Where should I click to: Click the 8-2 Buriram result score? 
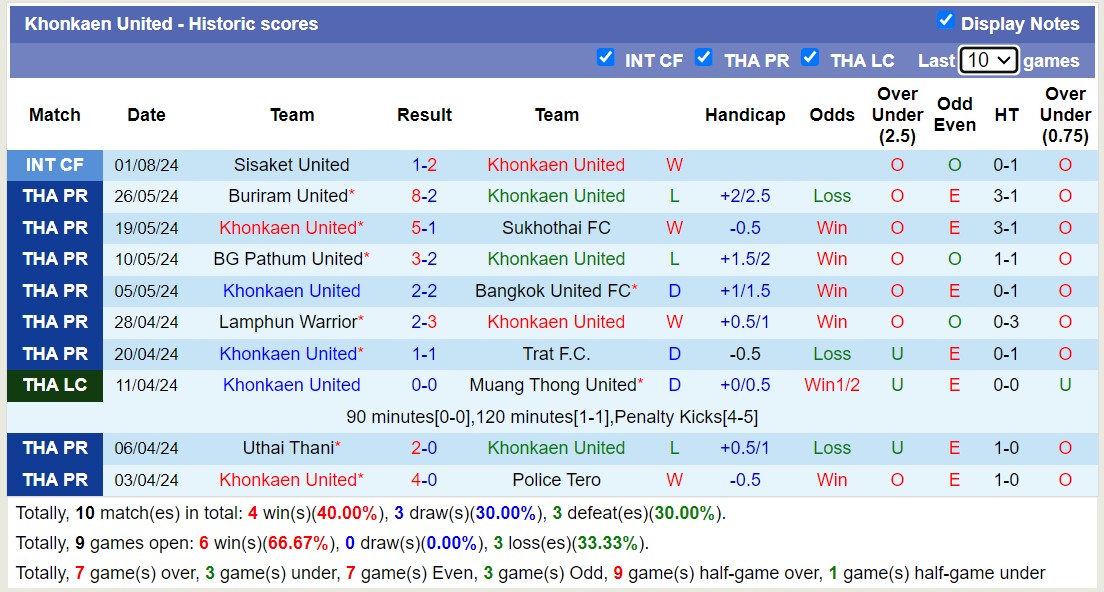[x=424, y=196]
